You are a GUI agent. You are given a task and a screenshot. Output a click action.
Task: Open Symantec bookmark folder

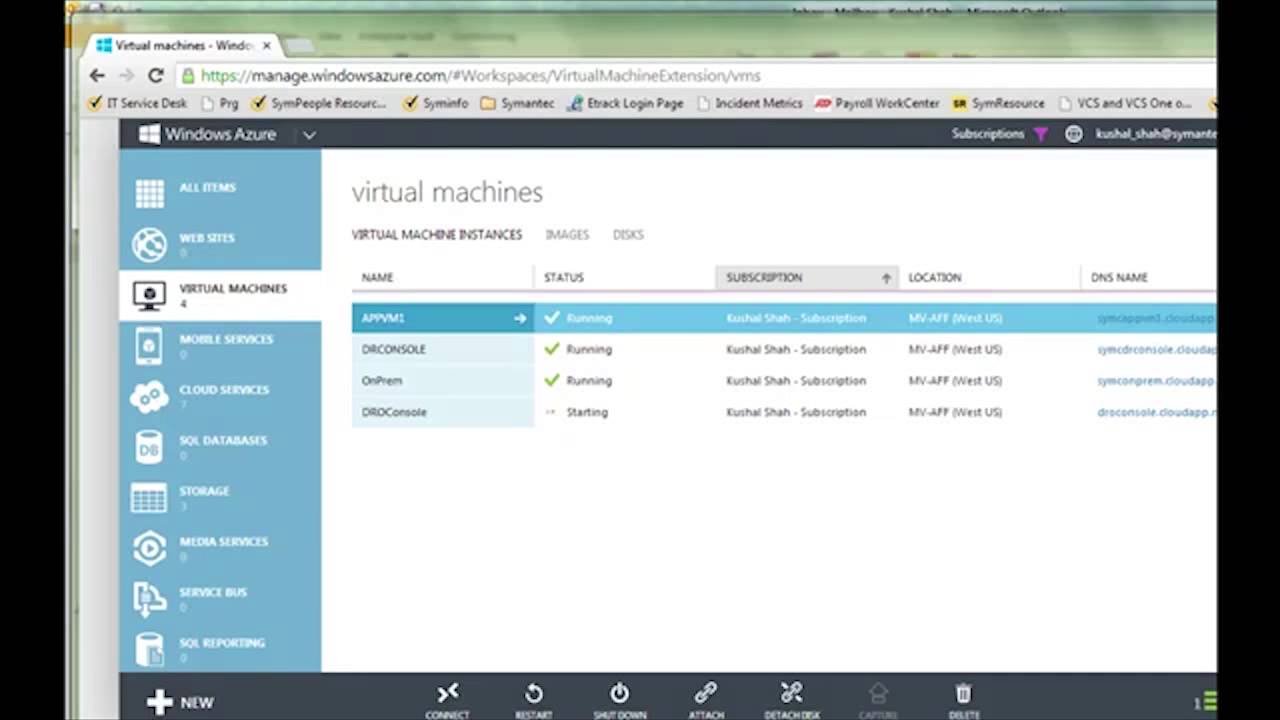[517, 103]
